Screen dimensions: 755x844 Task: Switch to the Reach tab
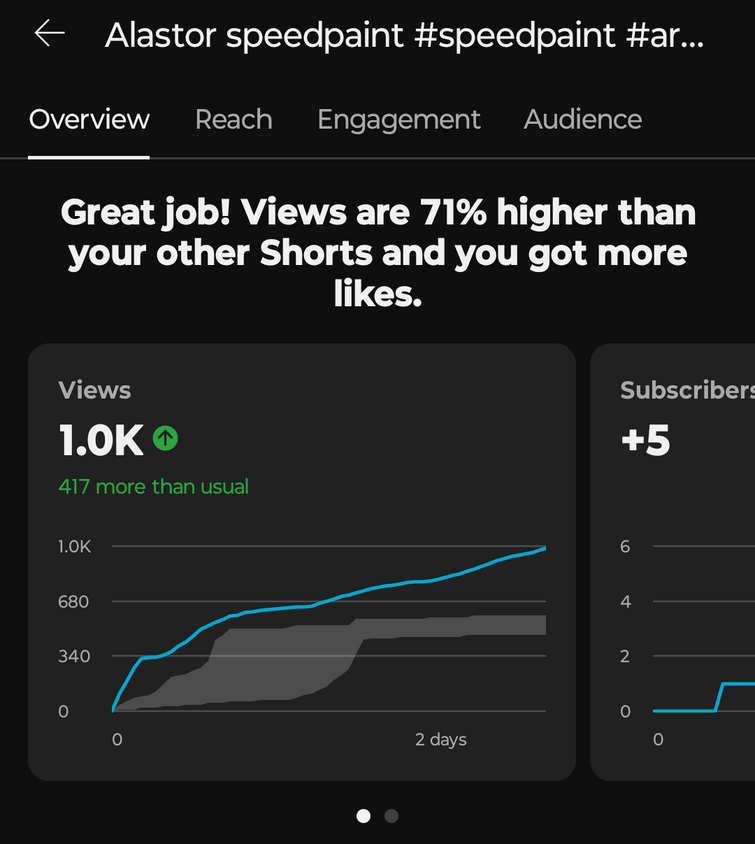pyautogui.click(x=234, y=119)
